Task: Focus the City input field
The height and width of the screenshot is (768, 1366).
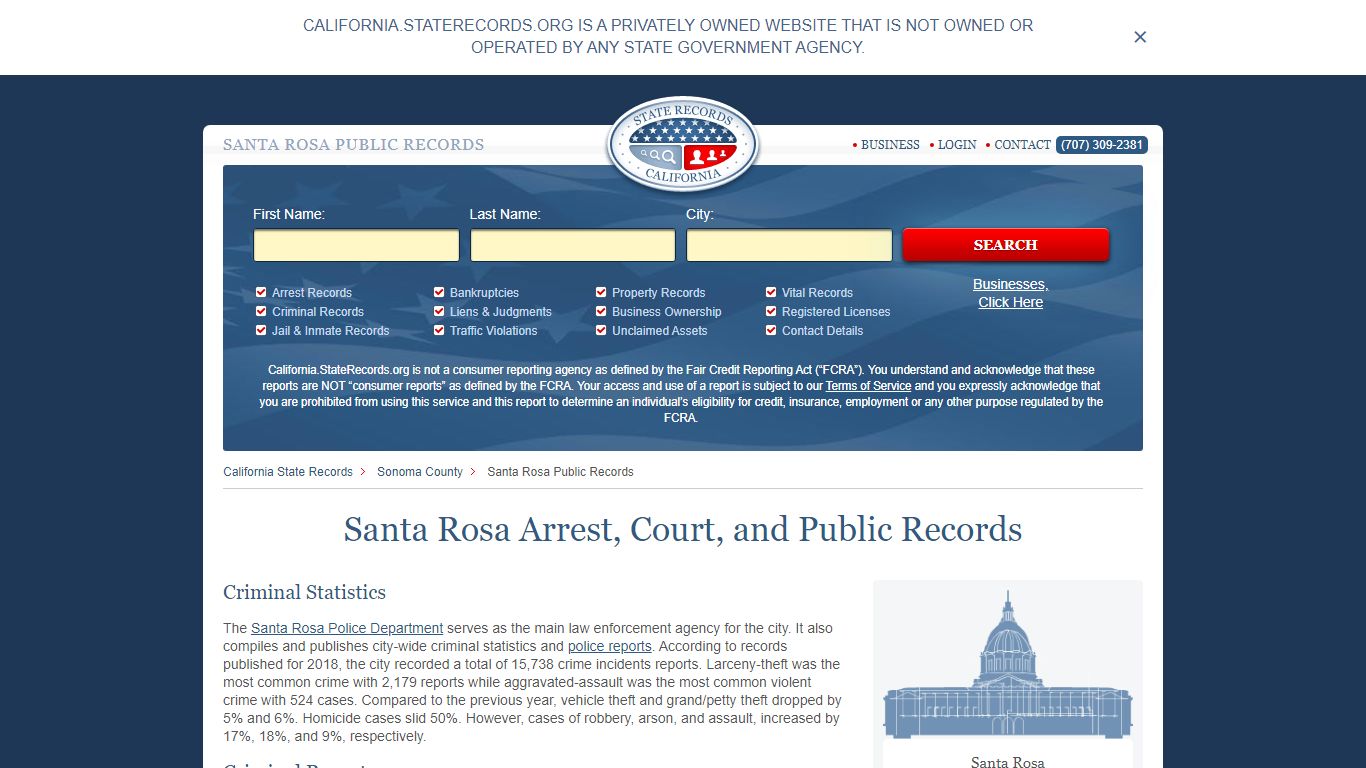Action: click(x=789, y=245)
